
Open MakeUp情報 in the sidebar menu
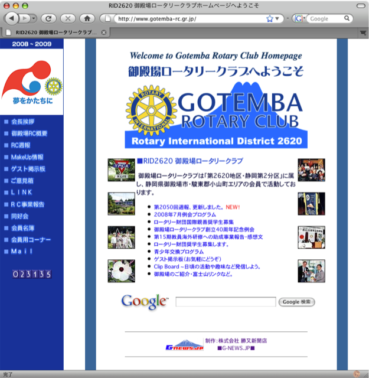(27, 157)
